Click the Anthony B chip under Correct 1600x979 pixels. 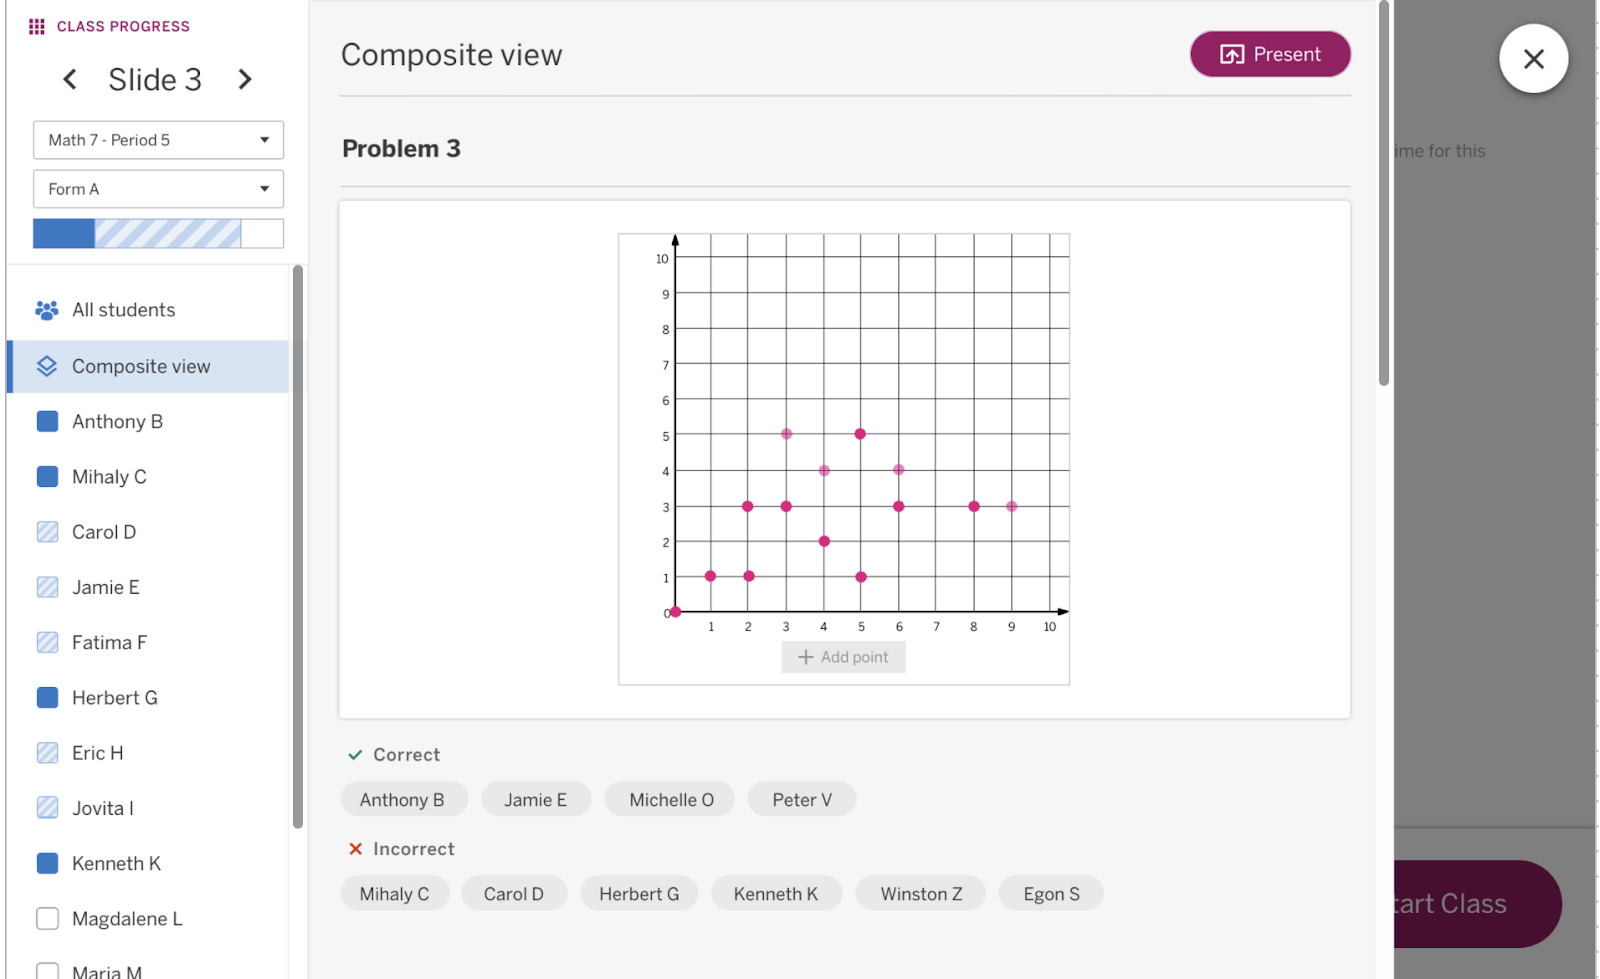(x=404, y=799)
